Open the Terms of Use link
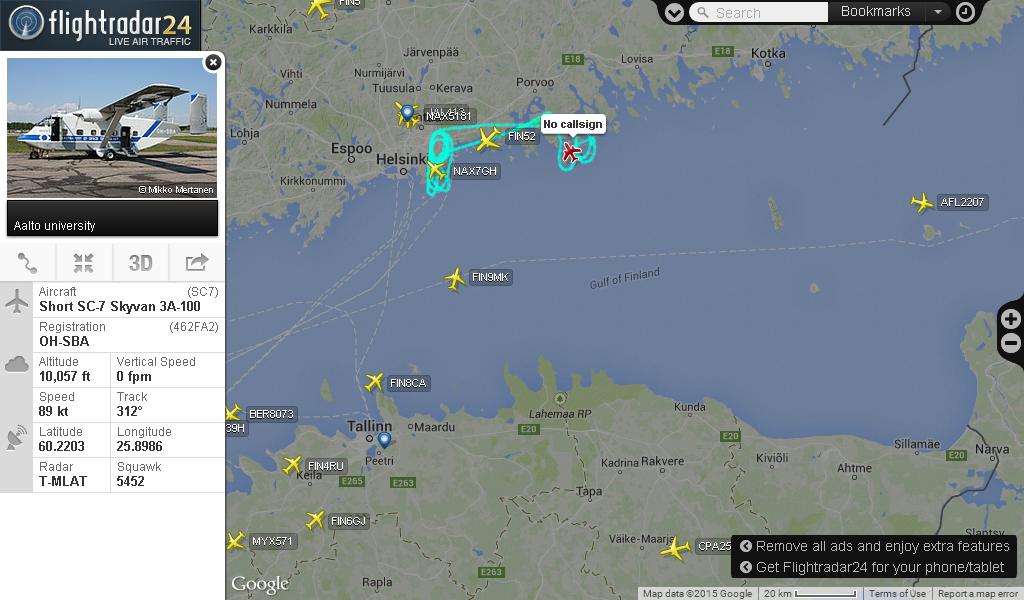The height and width of the screenshot is (600, 1024). click(x=897, y=593)
